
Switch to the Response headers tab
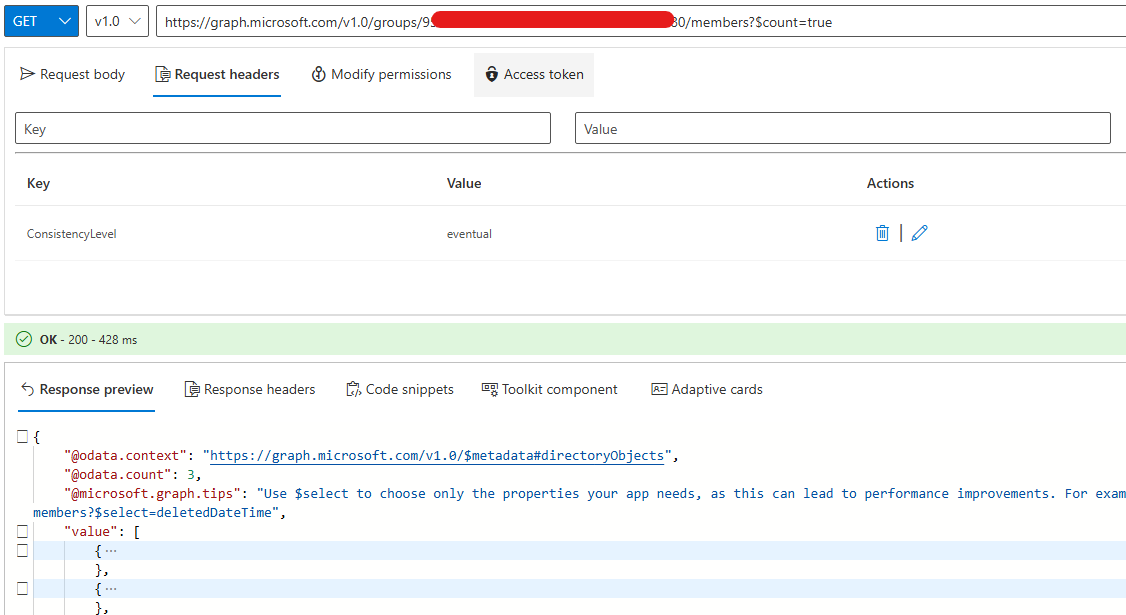click(x=250, y=389)
